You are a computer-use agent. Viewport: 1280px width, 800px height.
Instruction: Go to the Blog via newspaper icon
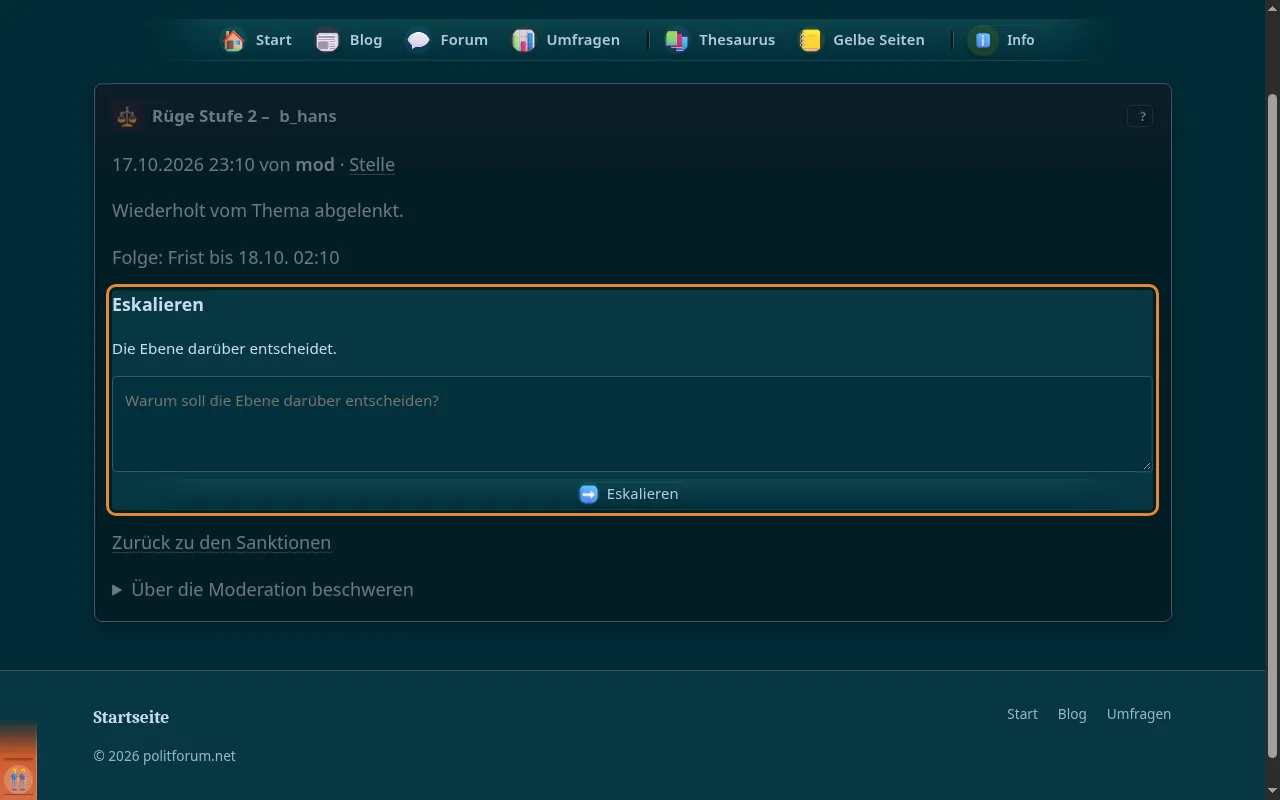[327, 40]
